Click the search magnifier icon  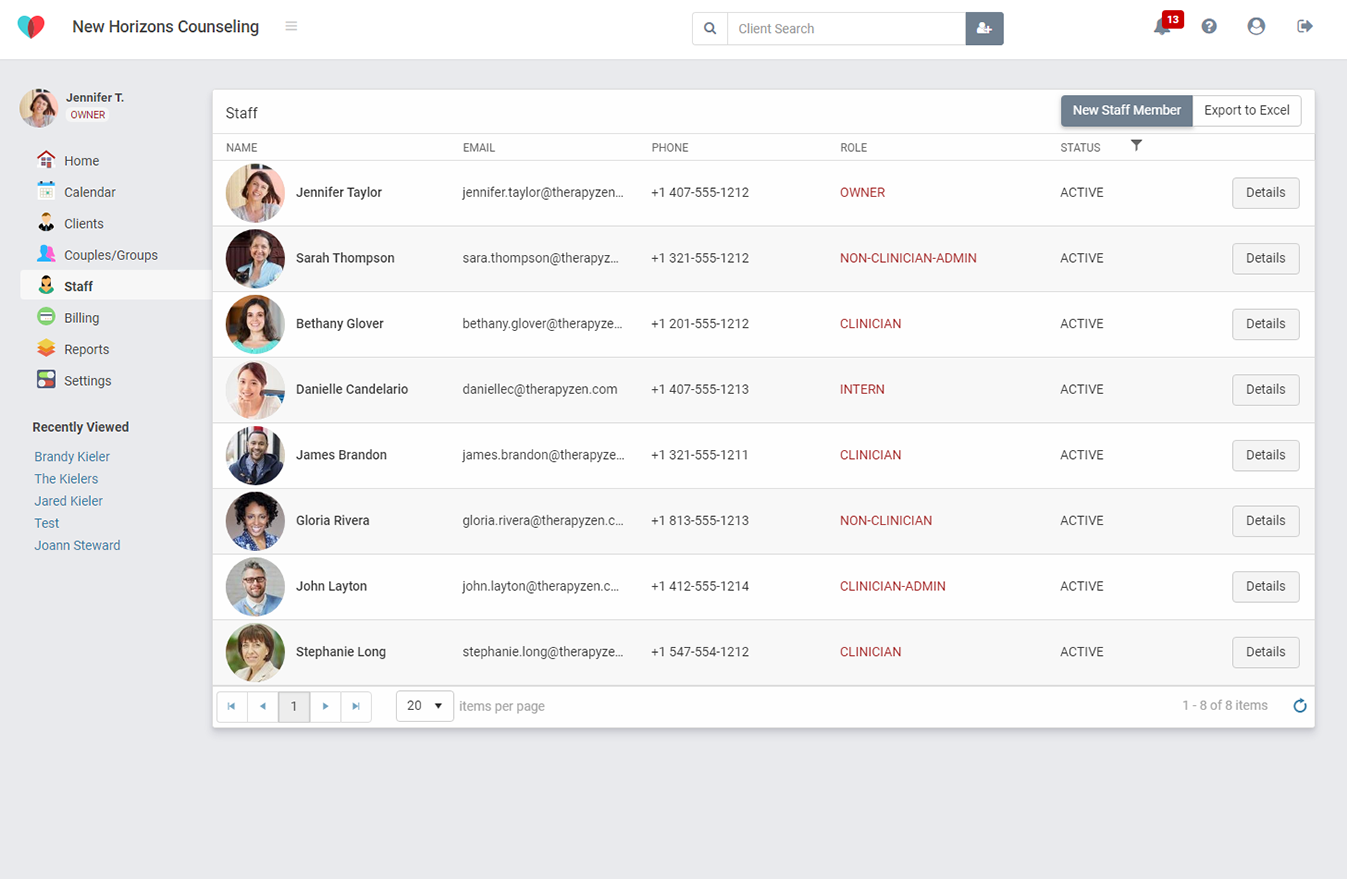(x=710, y=28)
